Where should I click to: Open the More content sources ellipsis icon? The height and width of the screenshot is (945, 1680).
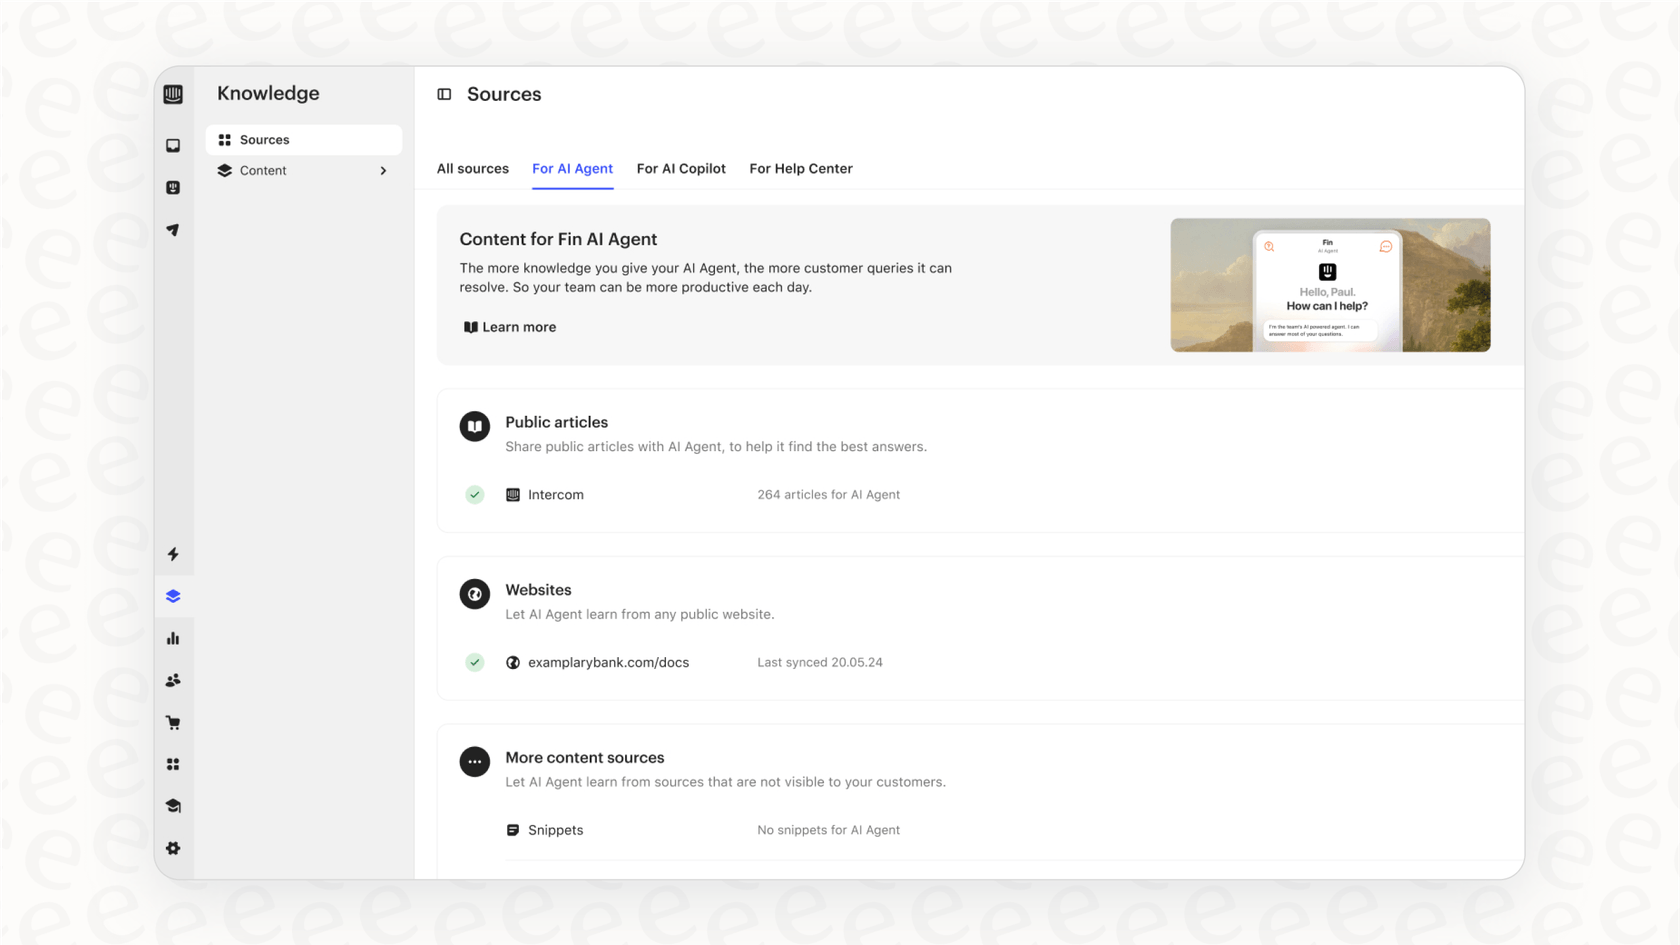[475, 762]
